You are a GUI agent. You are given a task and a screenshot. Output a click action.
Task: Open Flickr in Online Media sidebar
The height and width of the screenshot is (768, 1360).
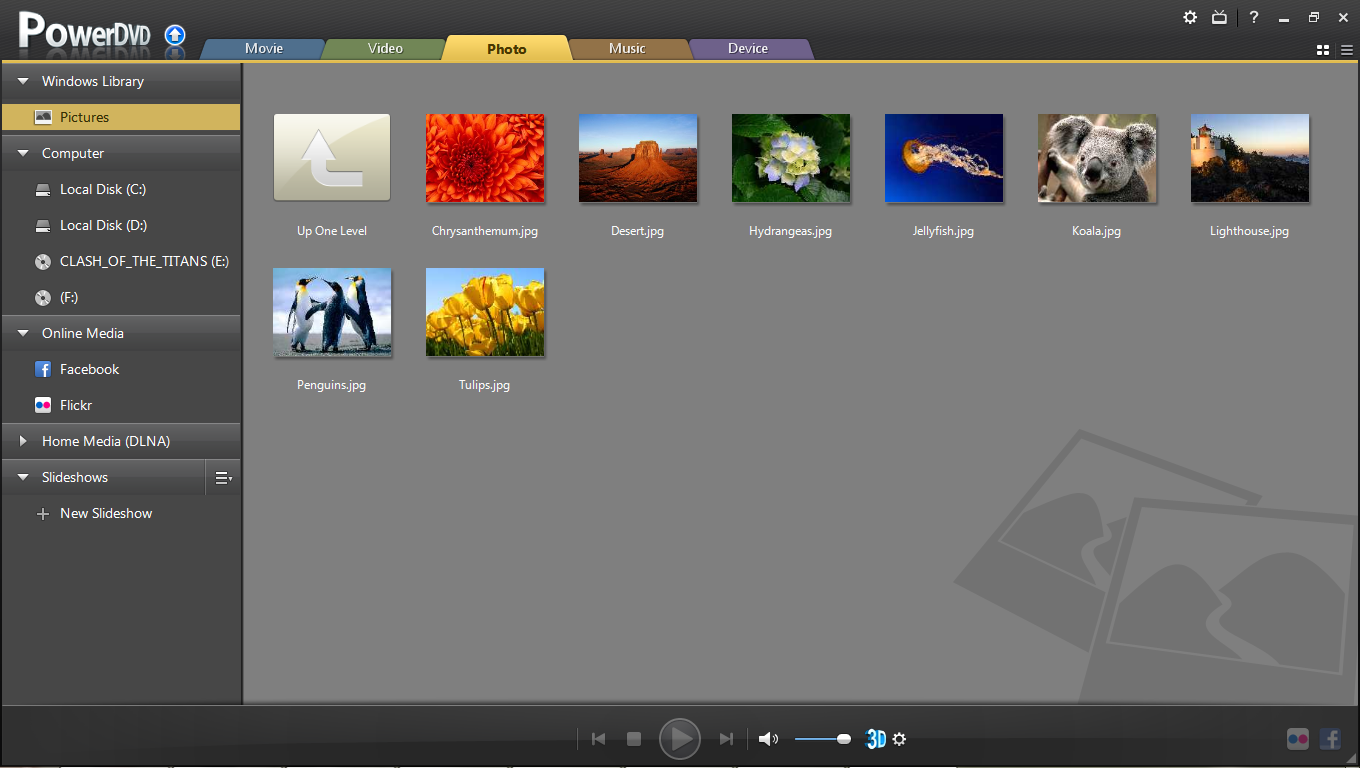click(76, 405)
